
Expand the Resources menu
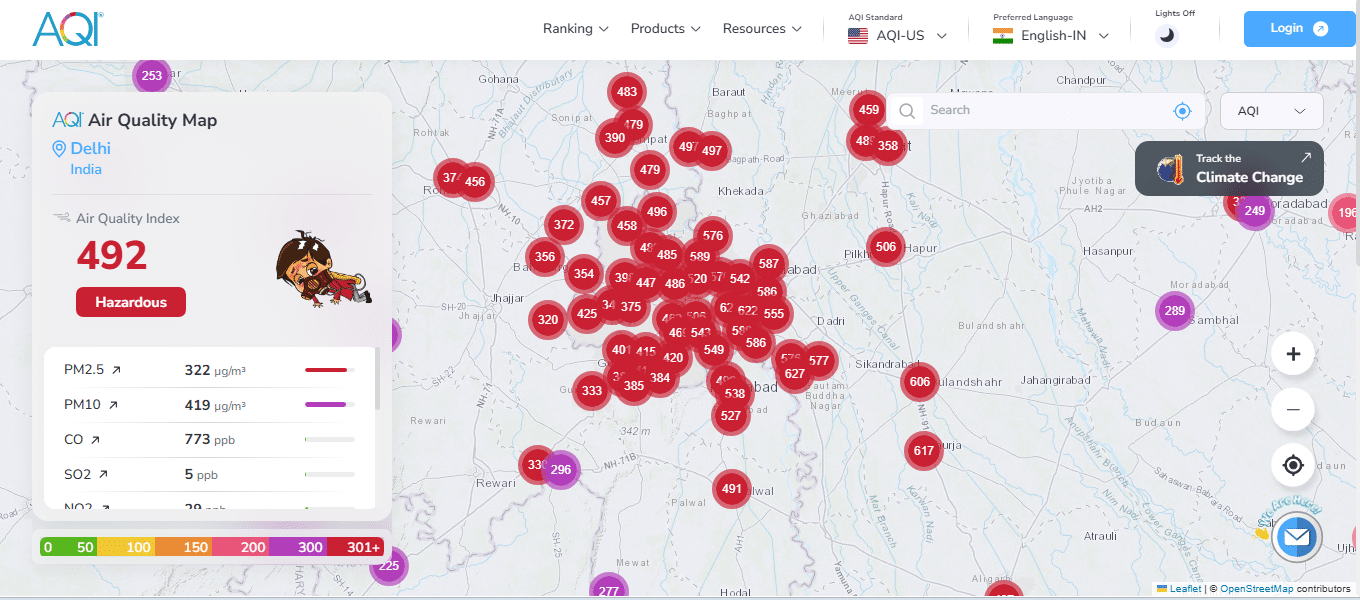tap(762, 29)
